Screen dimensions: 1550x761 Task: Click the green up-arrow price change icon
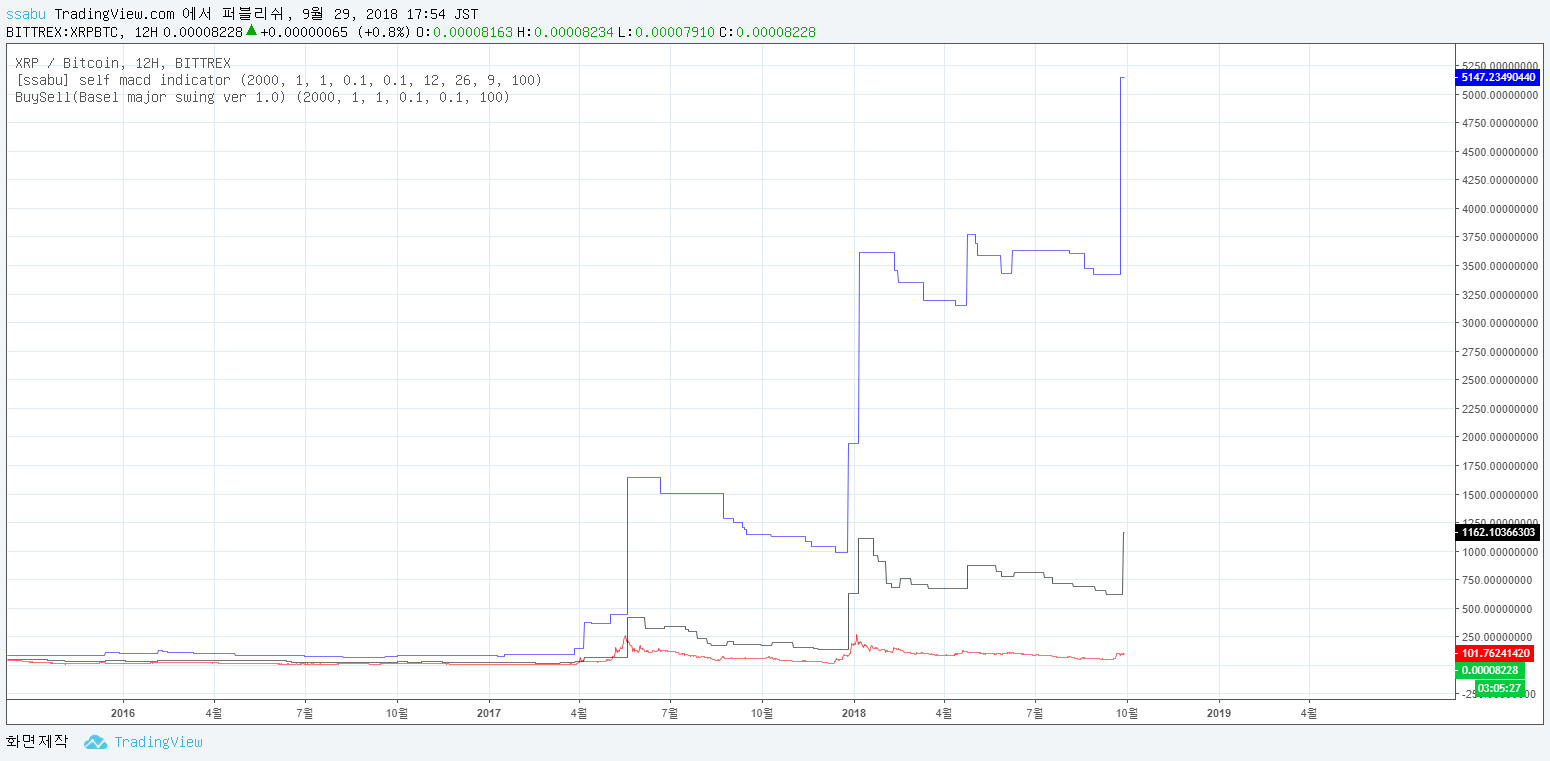pyautogui.click(x=252, y=31)
